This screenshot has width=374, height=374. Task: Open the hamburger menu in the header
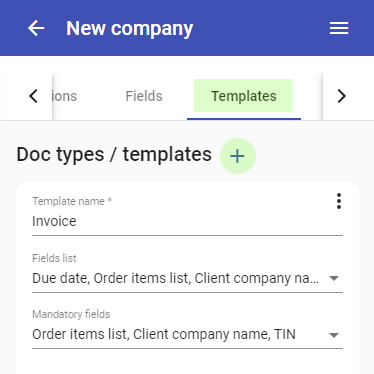339,28
